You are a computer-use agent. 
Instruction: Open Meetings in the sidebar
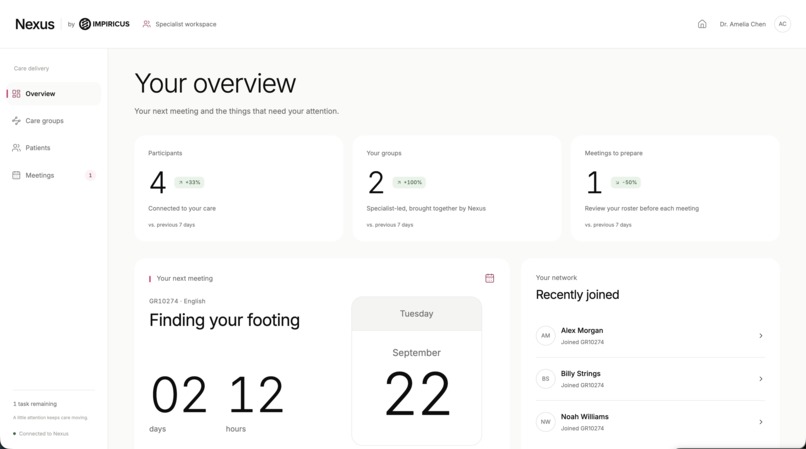[x=53, y=175]
